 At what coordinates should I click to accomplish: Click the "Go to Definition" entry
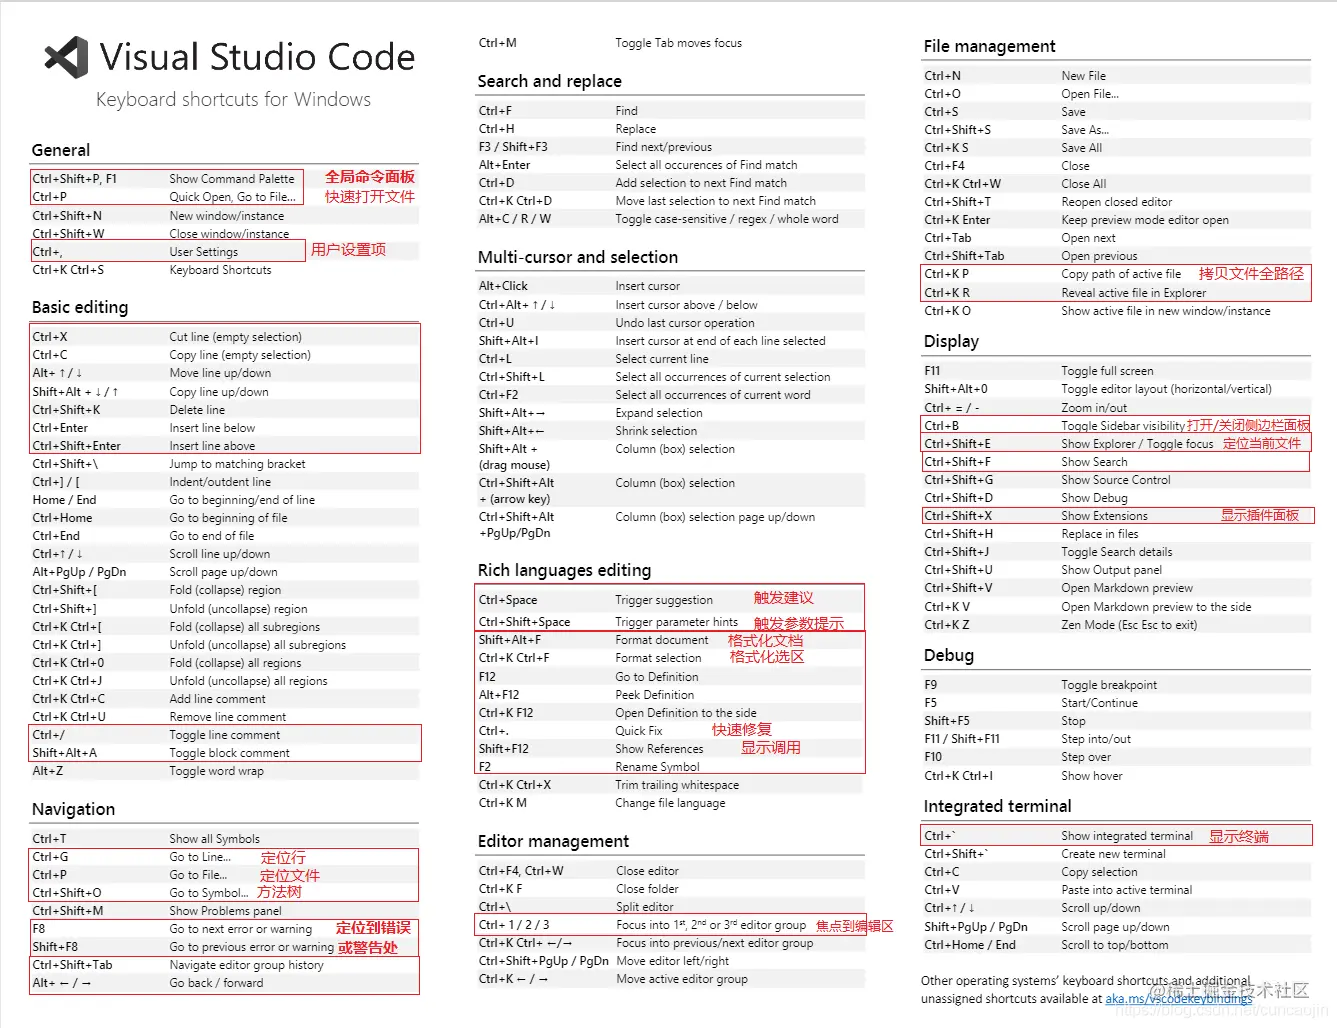[657, 676]
